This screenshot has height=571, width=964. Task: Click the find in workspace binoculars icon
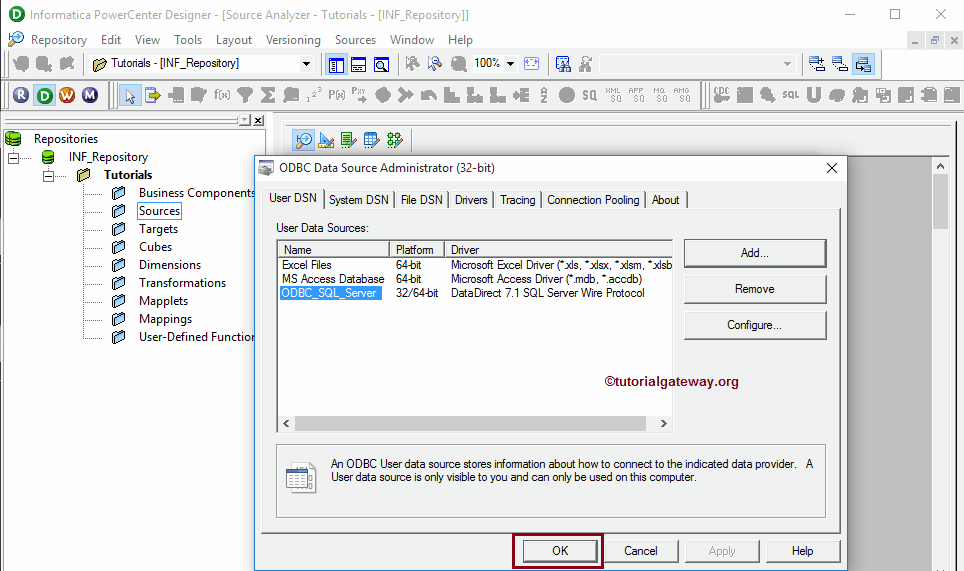pyautogui.click(x=563, y=64)
